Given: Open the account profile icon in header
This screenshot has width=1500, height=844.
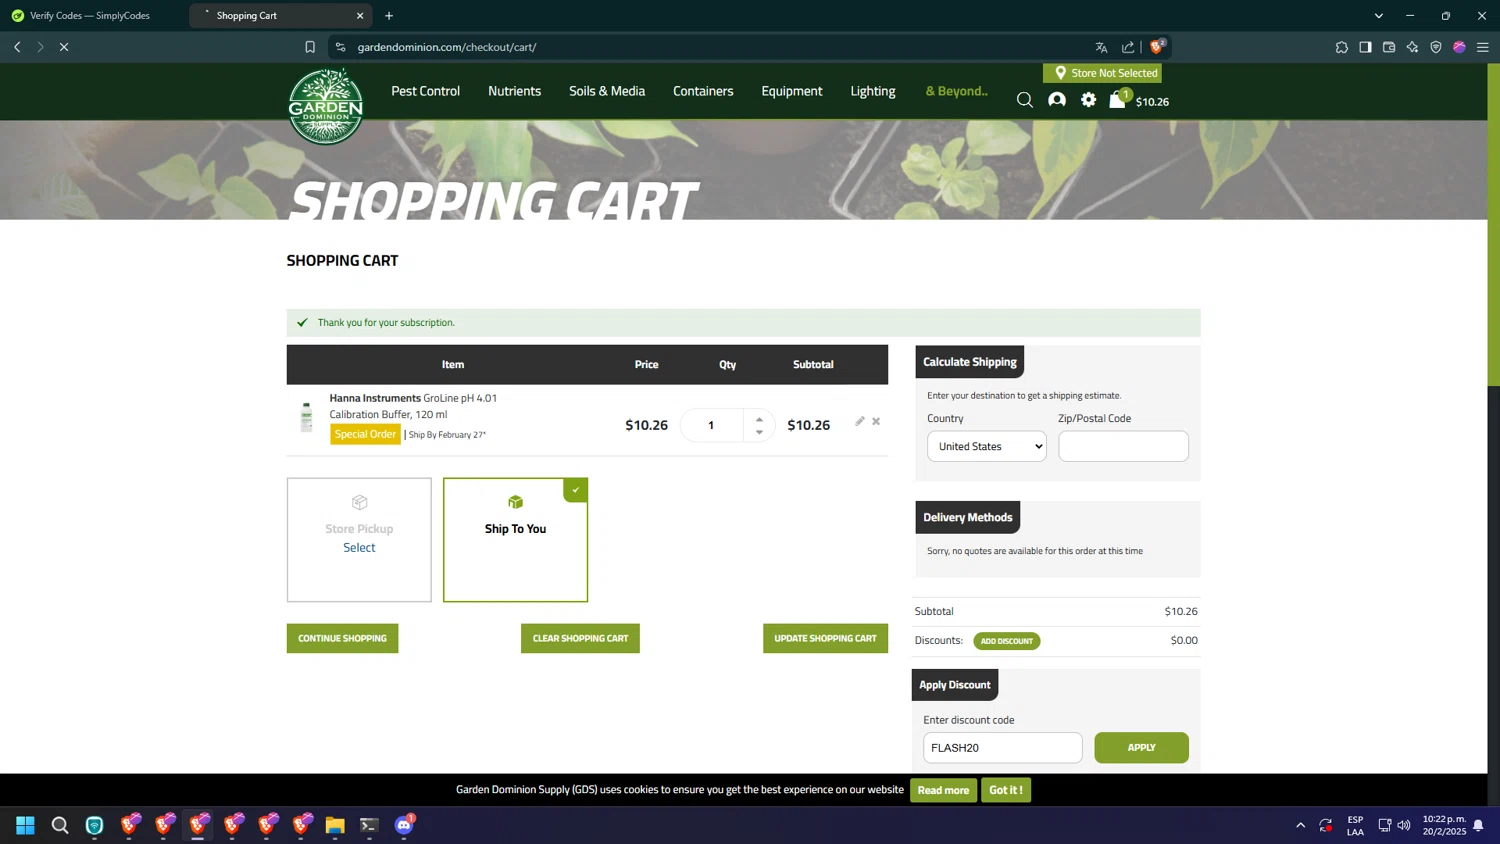Looking at the screenshot, I should pyautogui.click(x=1057, y=100).
